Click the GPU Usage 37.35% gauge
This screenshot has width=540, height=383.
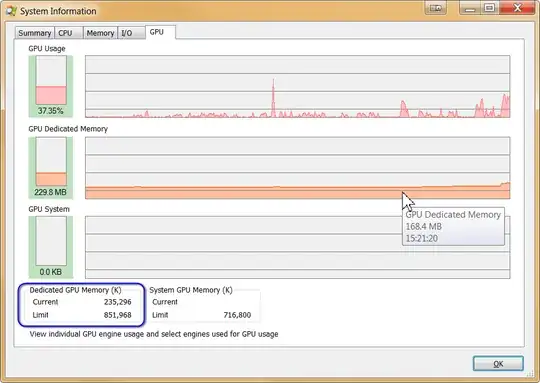(x=51, y=86)
